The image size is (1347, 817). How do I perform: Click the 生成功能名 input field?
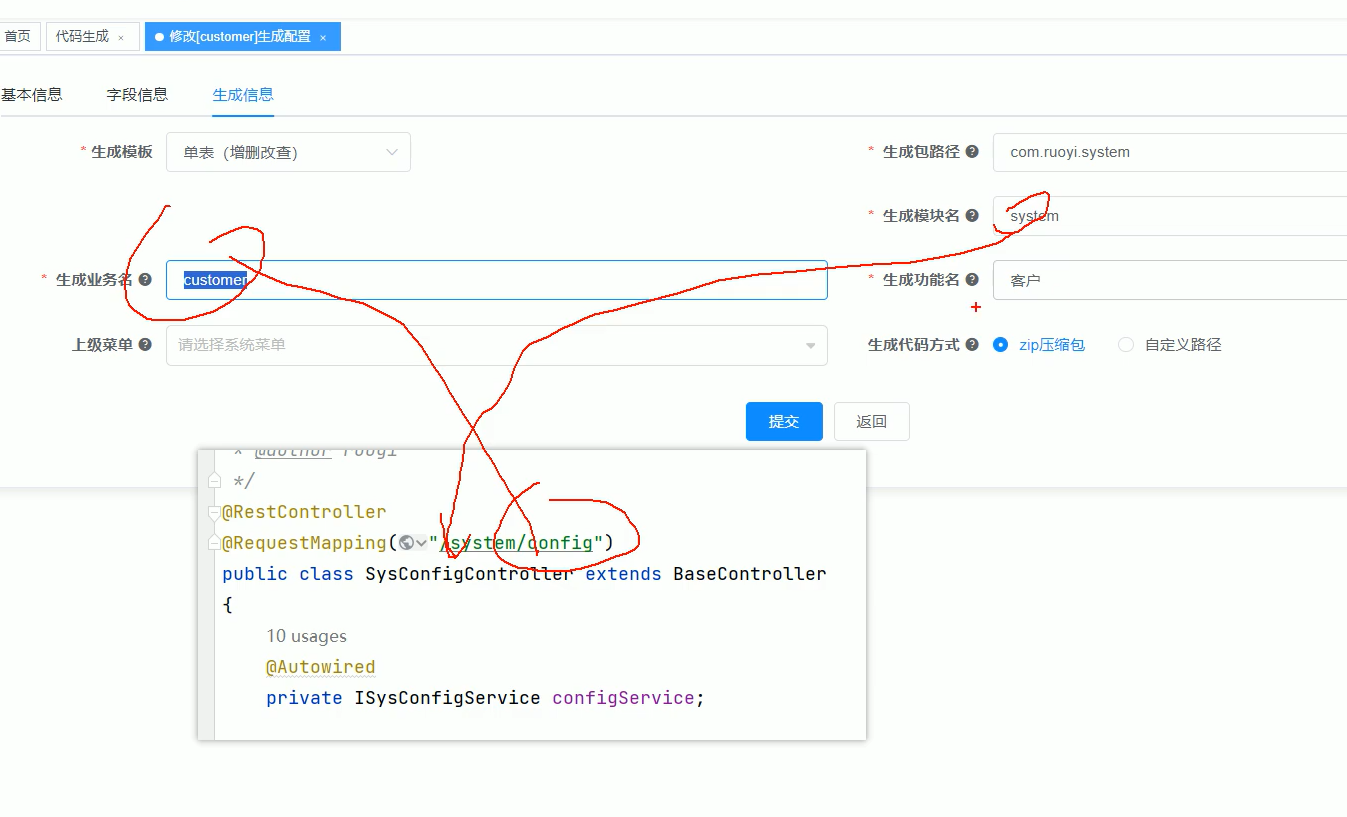1170,280
